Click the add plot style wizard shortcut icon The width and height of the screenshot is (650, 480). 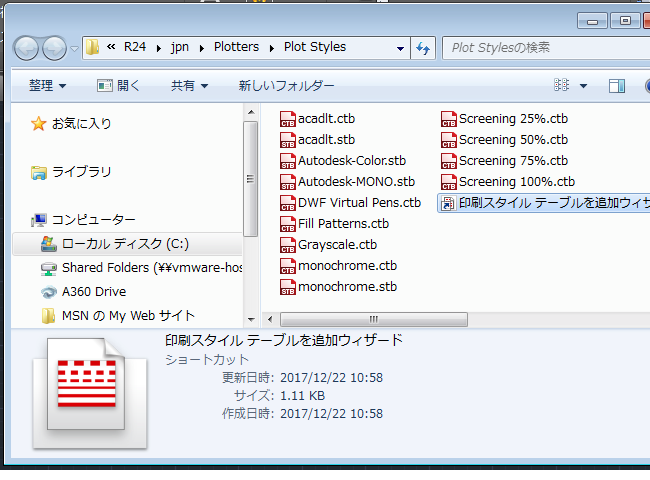[448, 204]
